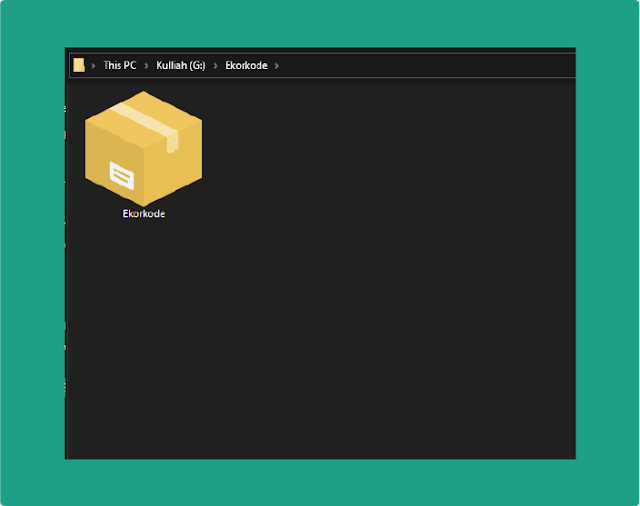Select the Ekorkode file name label
This screenshot has height=506, width=640.
click(144, 213)
